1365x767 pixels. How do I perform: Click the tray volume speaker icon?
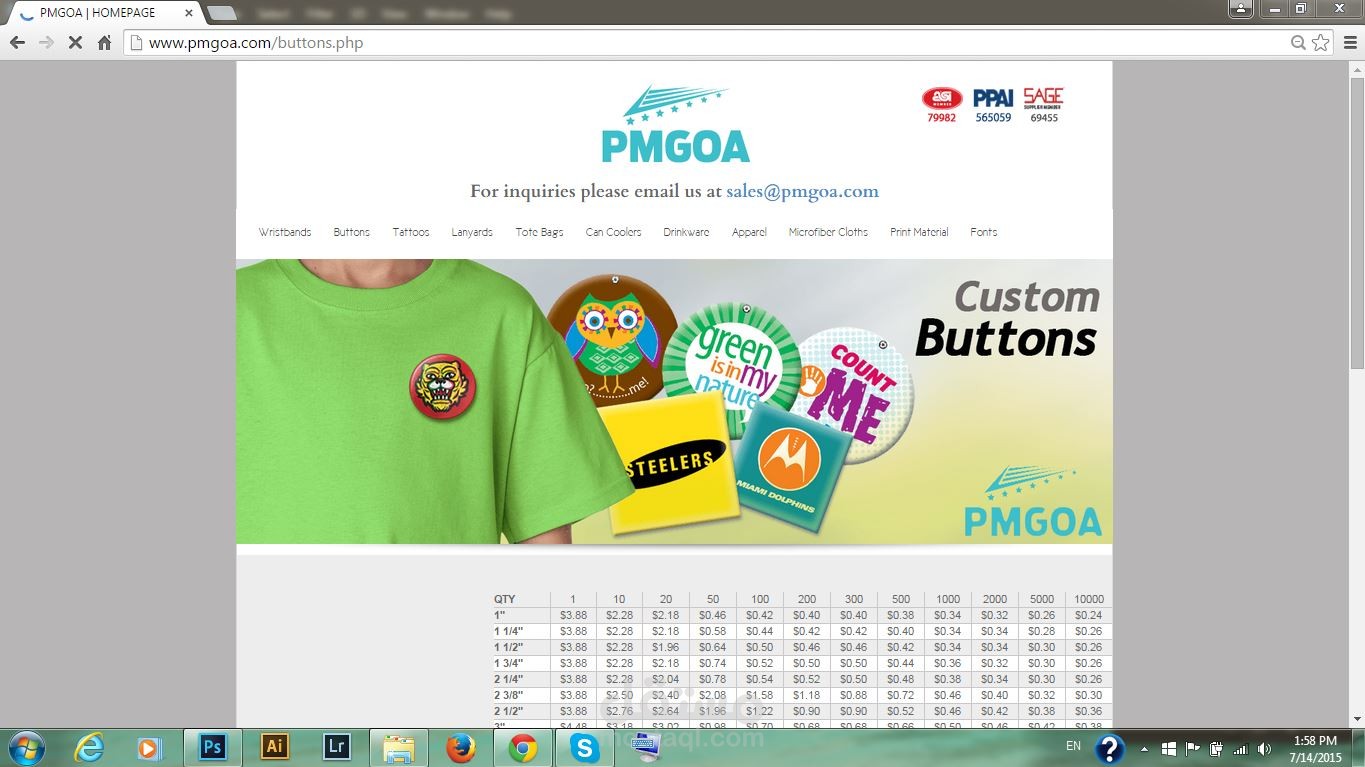[x=1264, y=748]
